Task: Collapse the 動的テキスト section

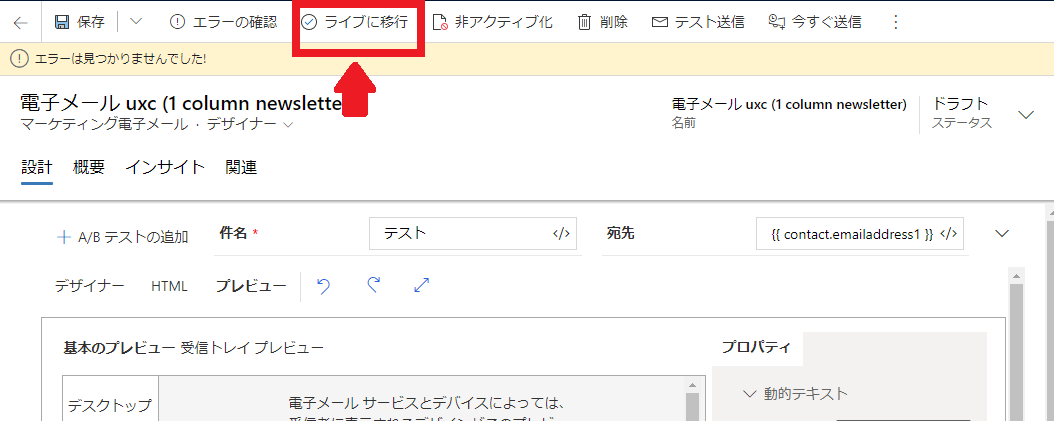Action: (x=751, y=394)
